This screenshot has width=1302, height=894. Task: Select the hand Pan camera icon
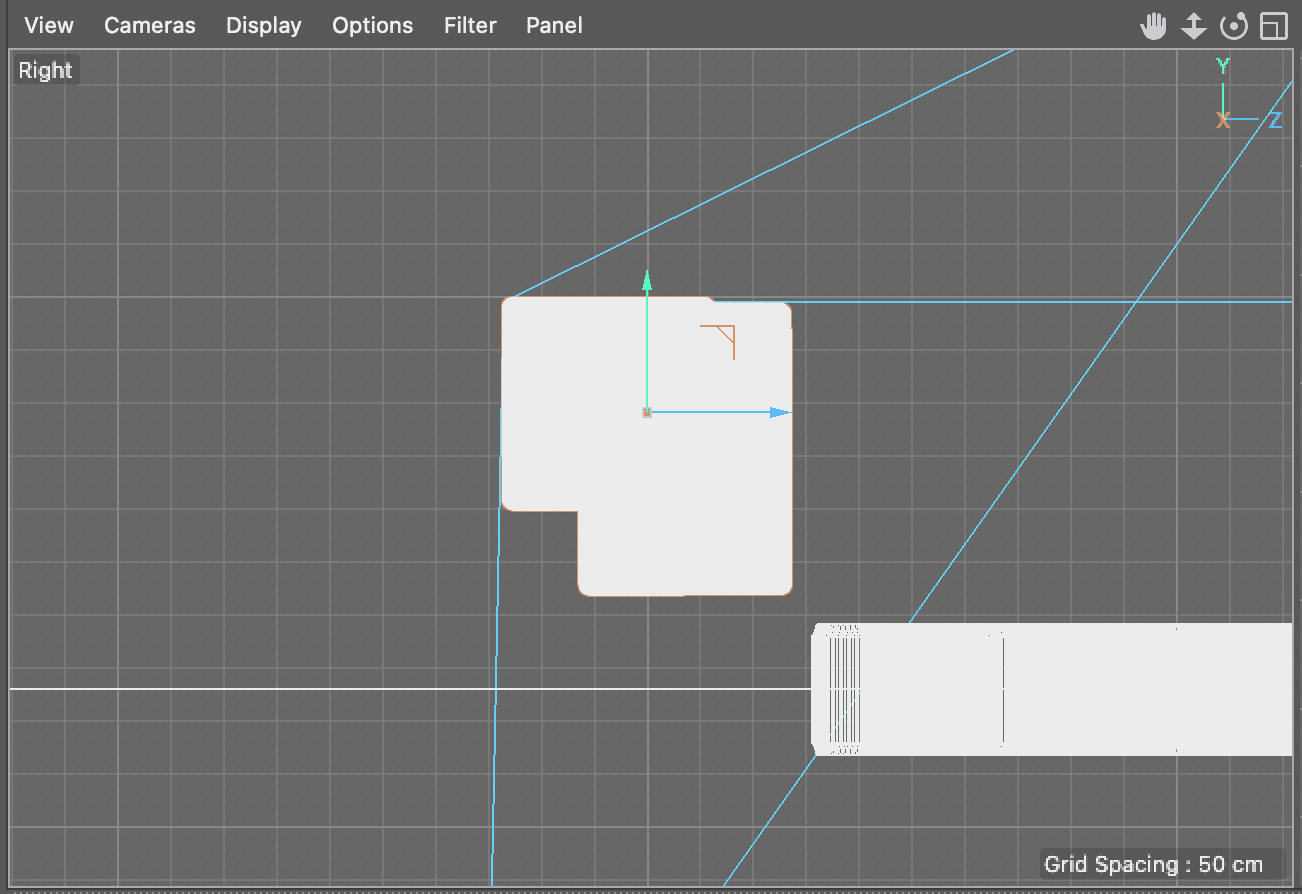[1153, 25]
